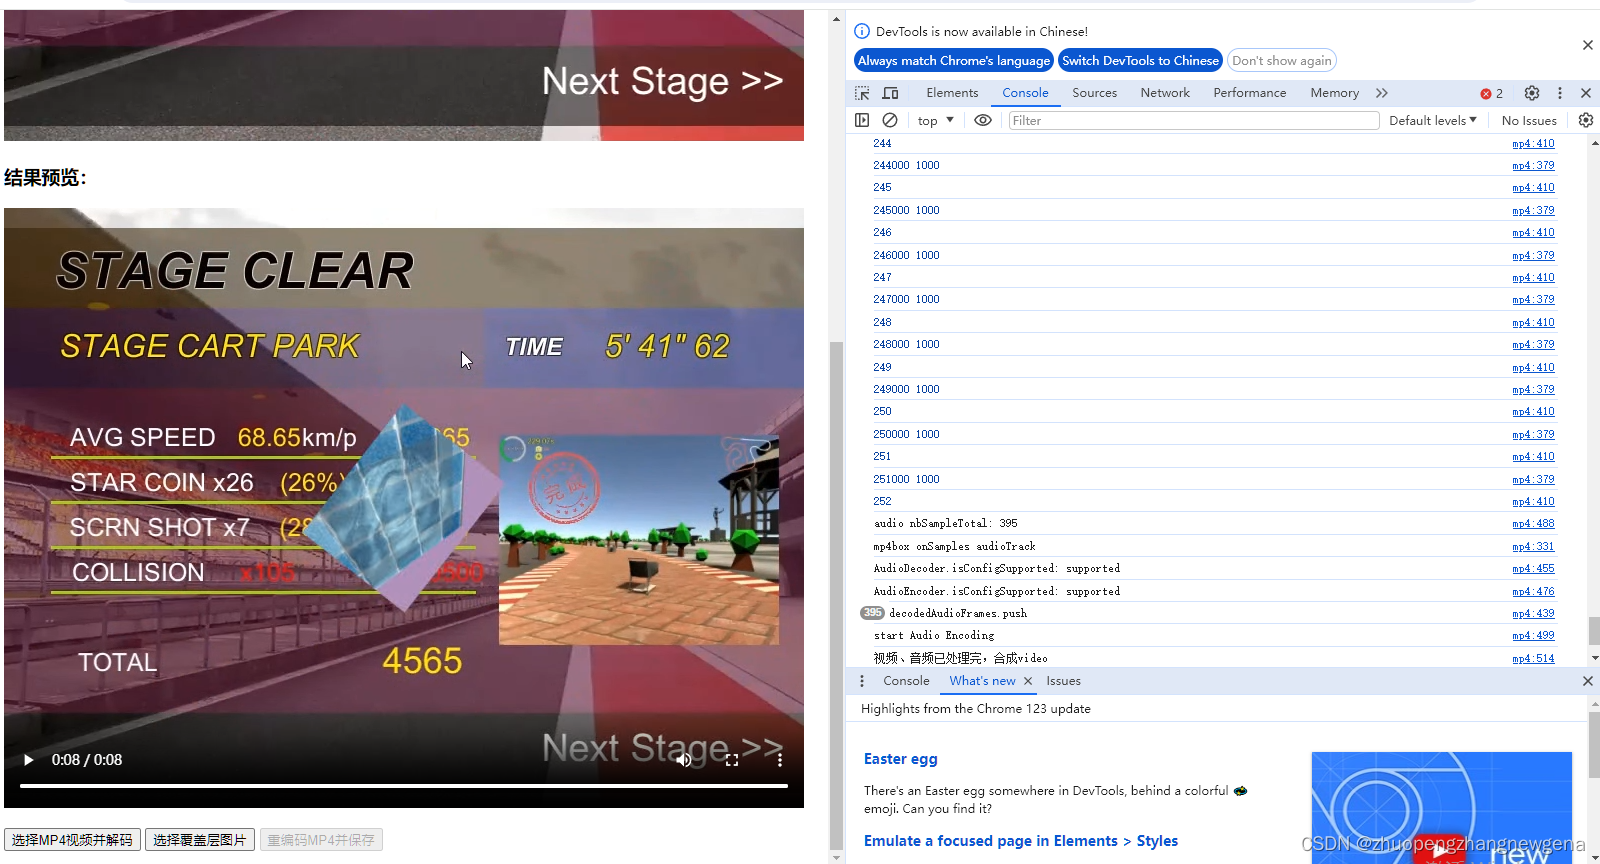Click Don't show again button
Image resolution: width=1600 pixels, height=864 pixels.
[1282, 61]
